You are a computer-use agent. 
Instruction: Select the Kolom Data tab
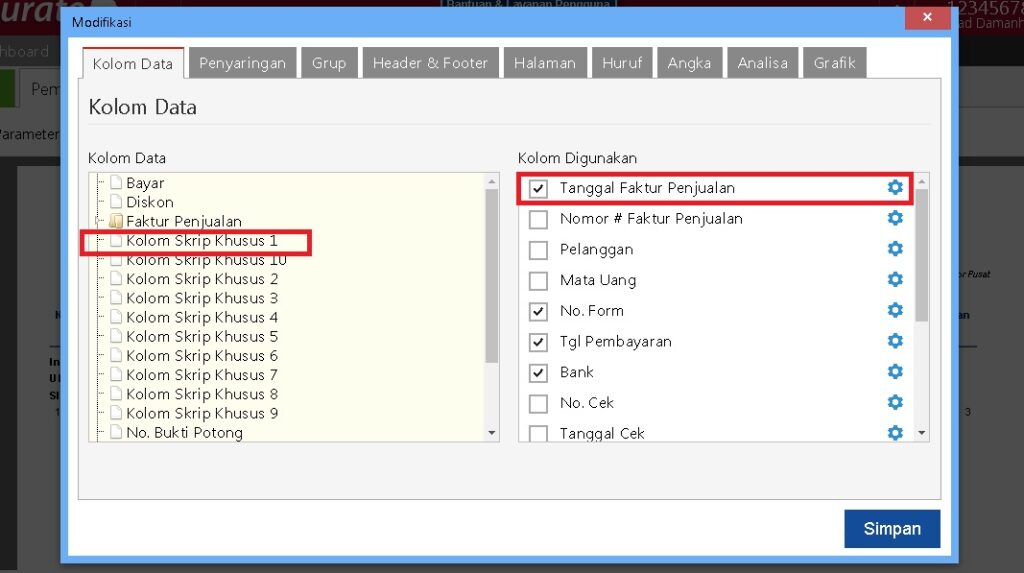(x=133, y=63)
